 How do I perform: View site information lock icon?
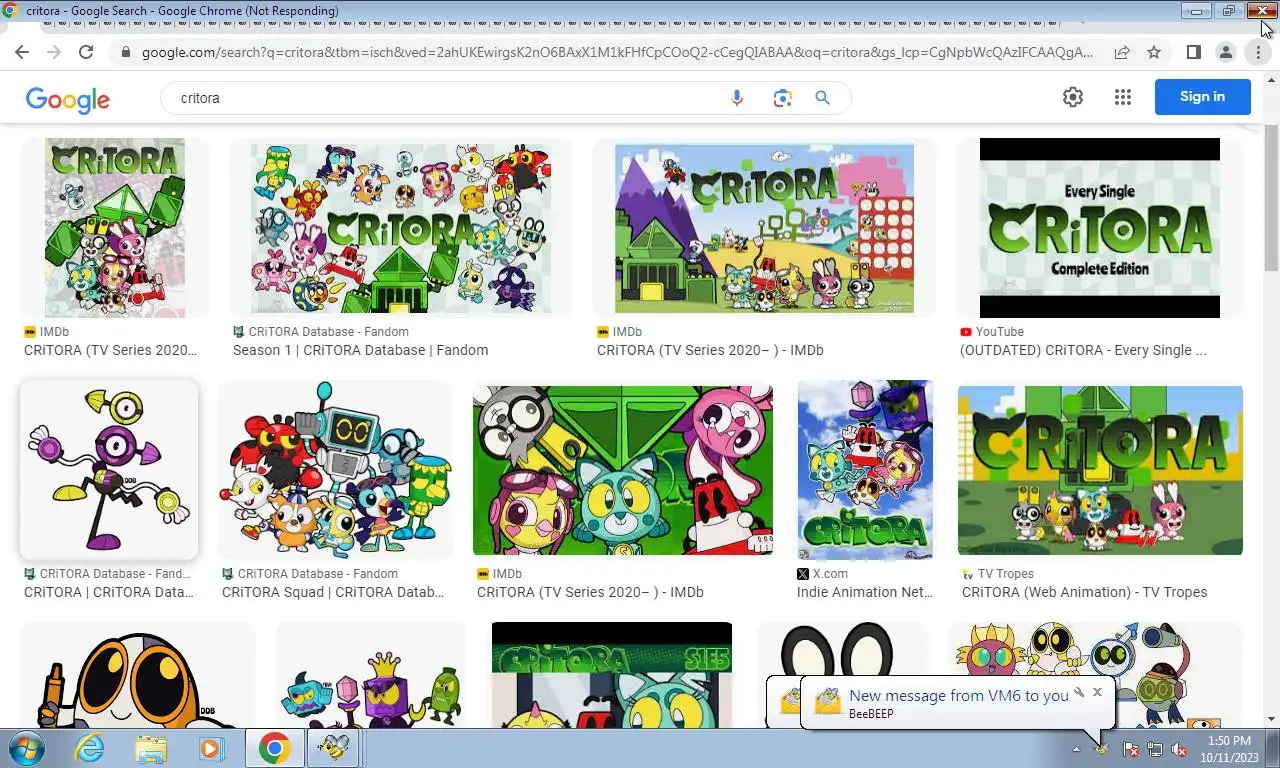(125, 52)
